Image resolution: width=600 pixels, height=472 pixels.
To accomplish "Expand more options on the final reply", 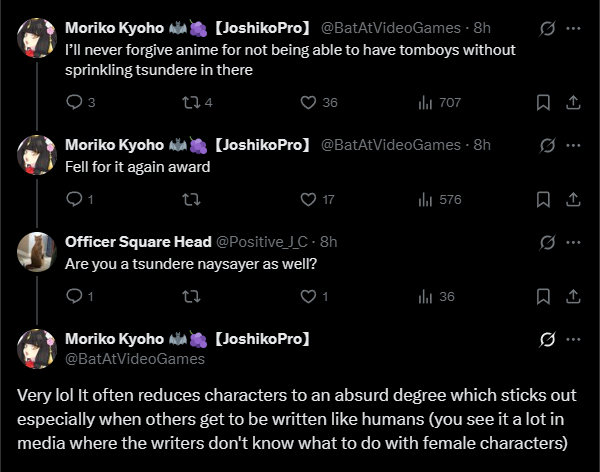I will (x=573, y=339).
